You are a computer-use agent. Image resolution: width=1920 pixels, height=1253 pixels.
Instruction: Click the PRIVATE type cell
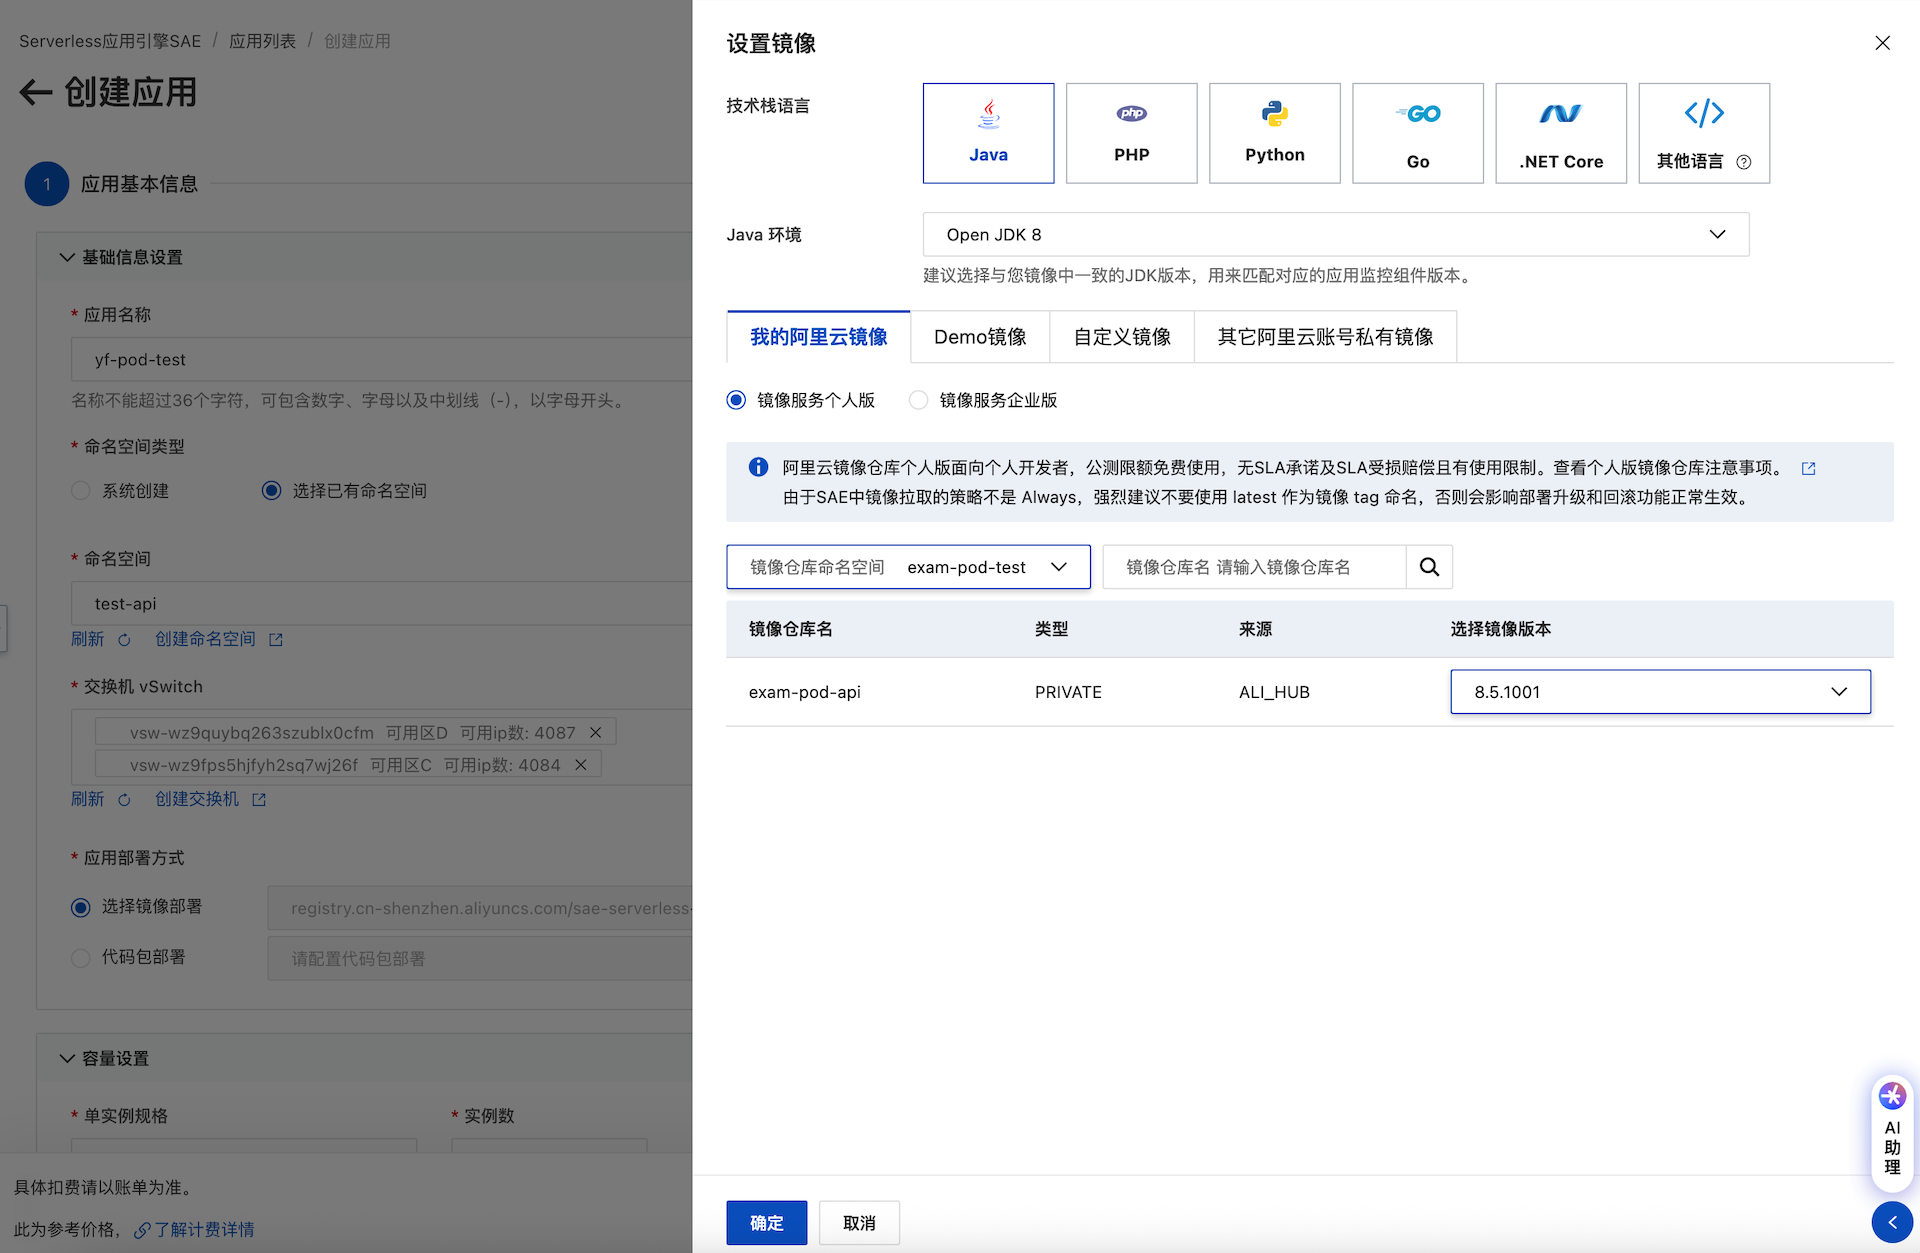pos(1068,692)
